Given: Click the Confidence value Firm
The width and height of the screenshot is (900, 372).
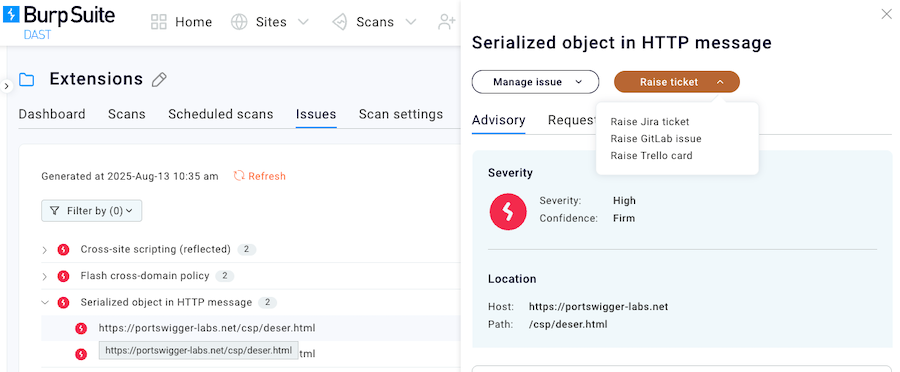Looking at the screenshot, I should coord(623,218).
